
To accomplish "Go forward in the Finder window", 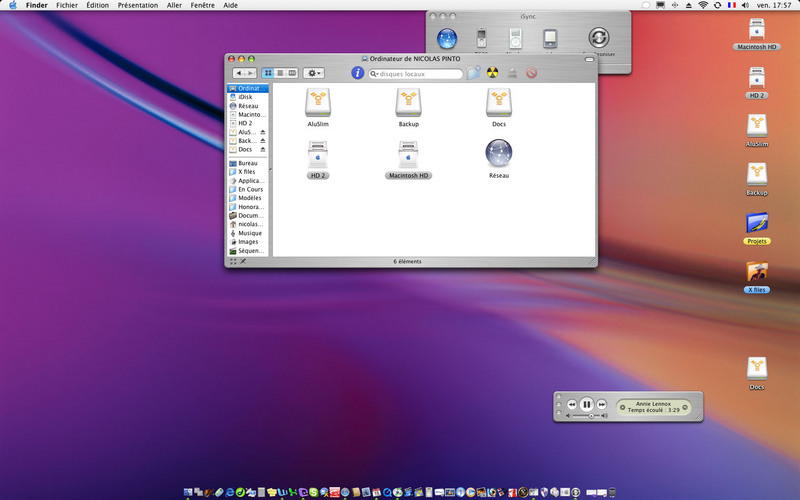I will pos(251,73).
